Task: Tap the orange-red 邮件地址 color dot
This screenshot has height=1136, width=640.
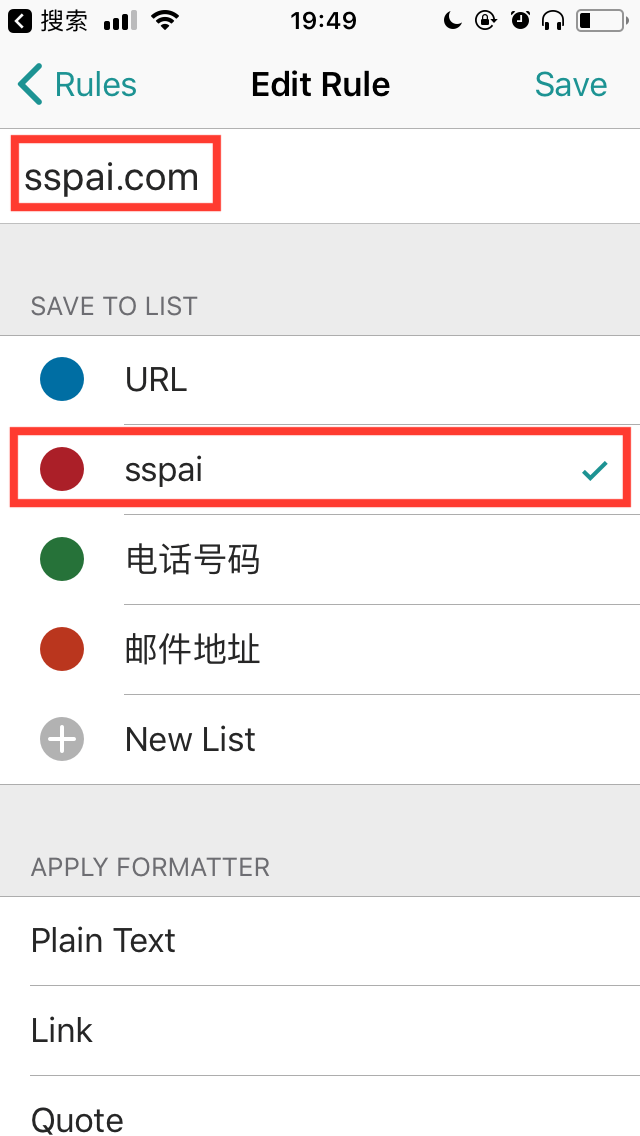Action: (x=62, y=650)
